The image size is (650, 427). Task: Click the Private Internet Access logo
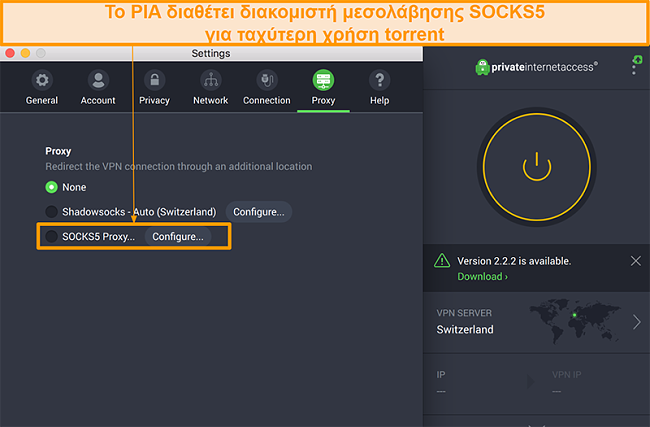point(537,67)
